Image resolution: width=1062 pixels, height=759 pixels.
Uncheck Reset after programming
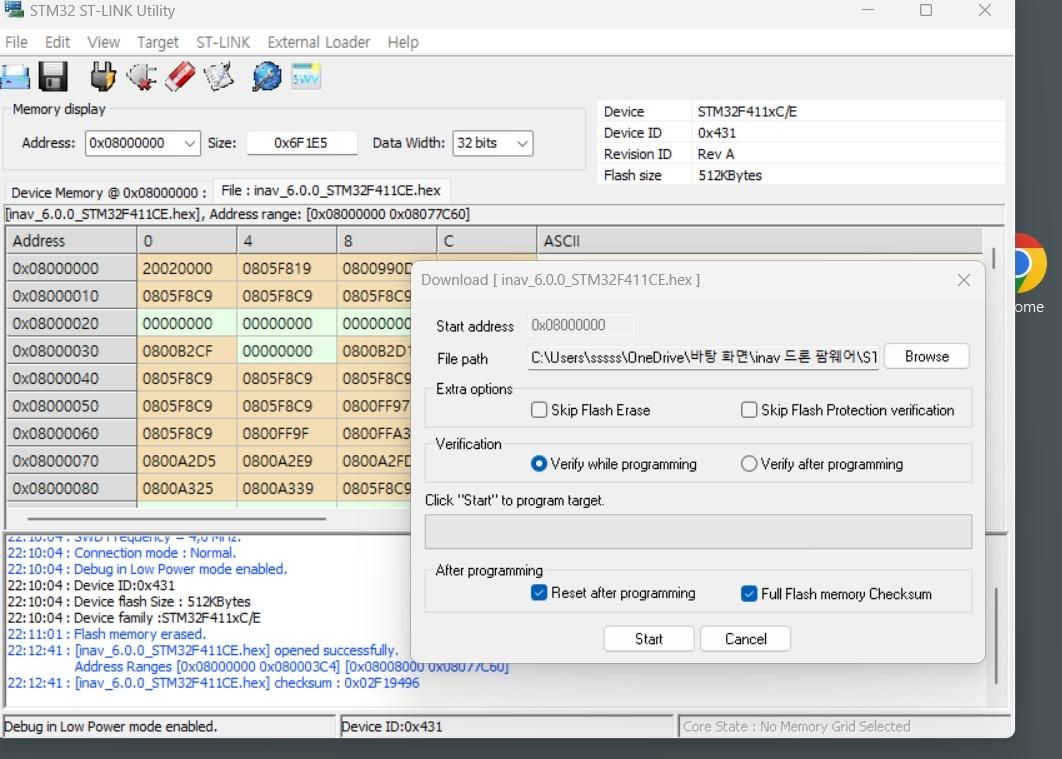coord(537,593)
